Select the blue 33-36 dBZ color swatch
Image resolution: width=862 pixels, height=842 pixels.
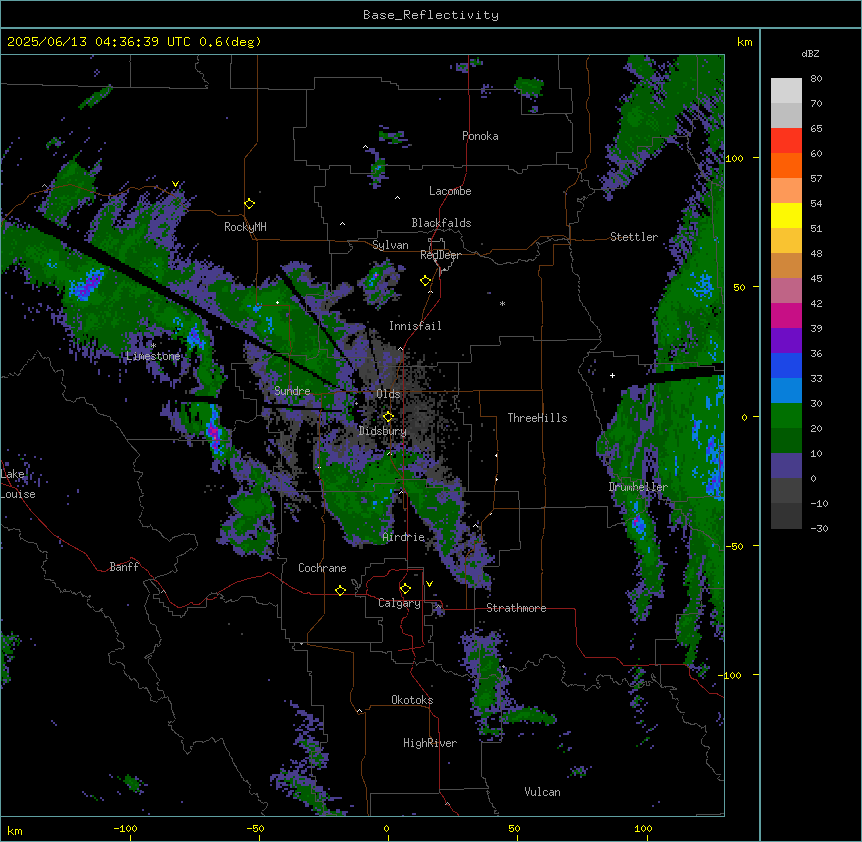[786, 365]
